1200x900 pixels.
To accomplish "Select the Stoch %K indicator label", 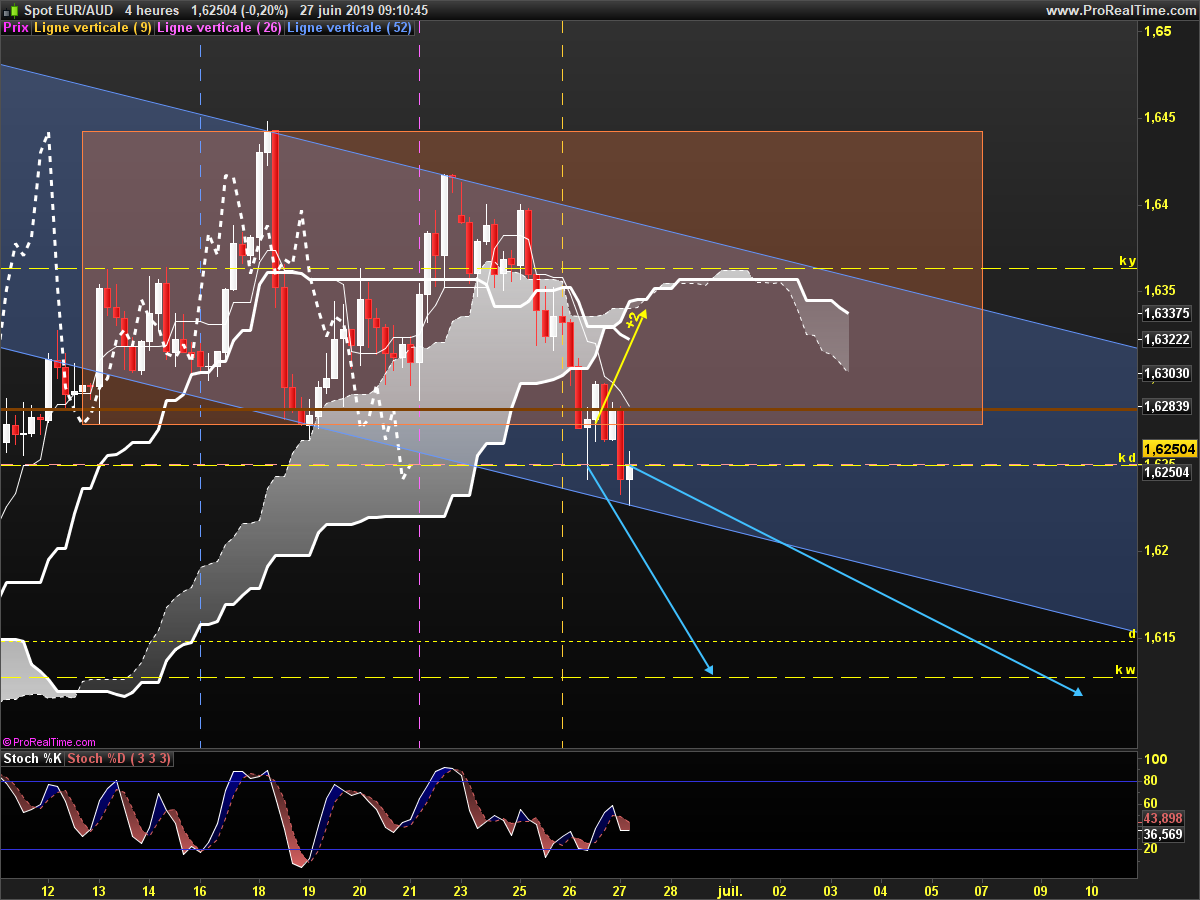I will pos(32,759).
